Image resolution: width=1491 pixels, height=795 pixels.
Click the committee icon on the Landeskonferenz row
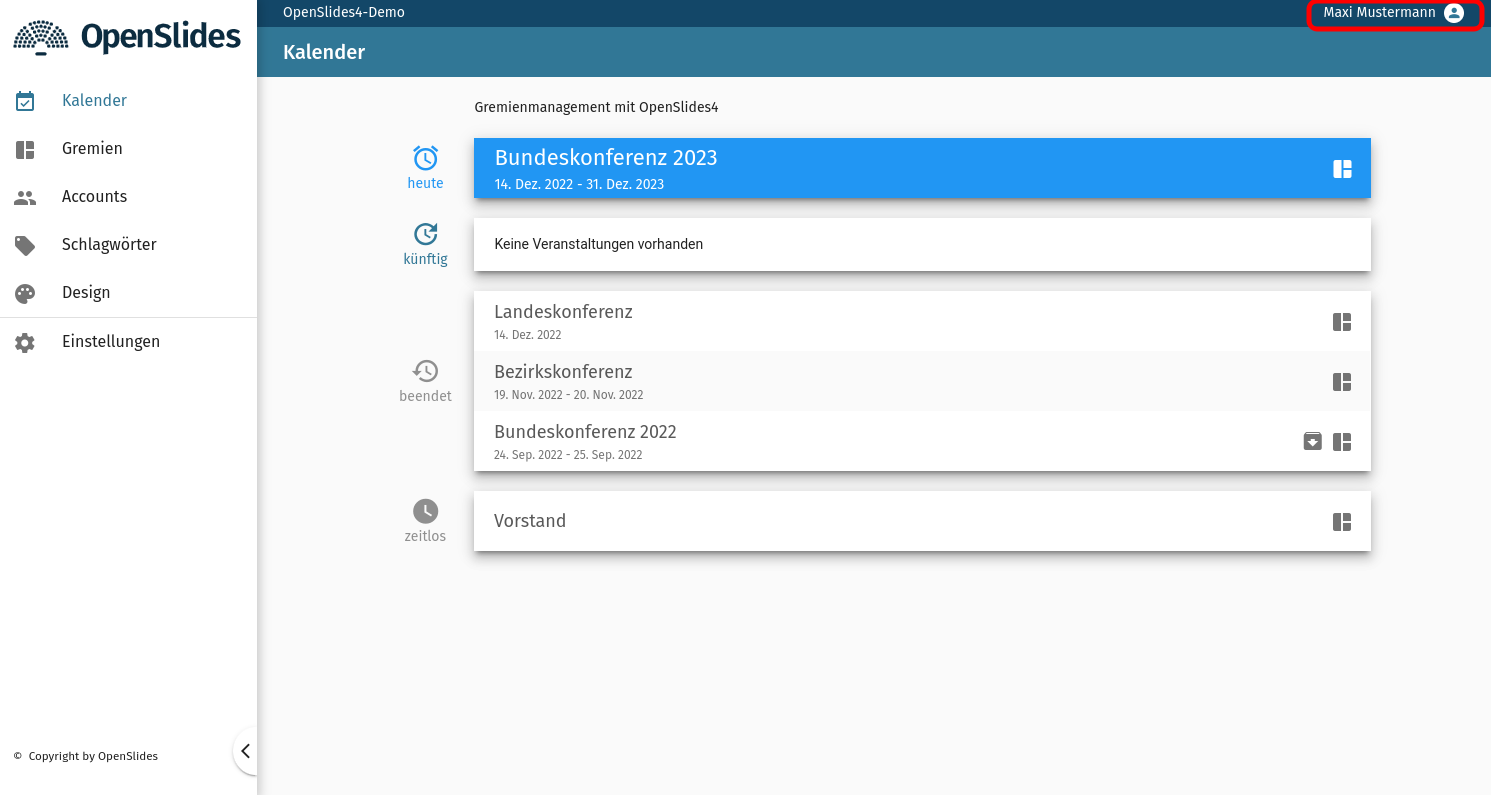1342,322
